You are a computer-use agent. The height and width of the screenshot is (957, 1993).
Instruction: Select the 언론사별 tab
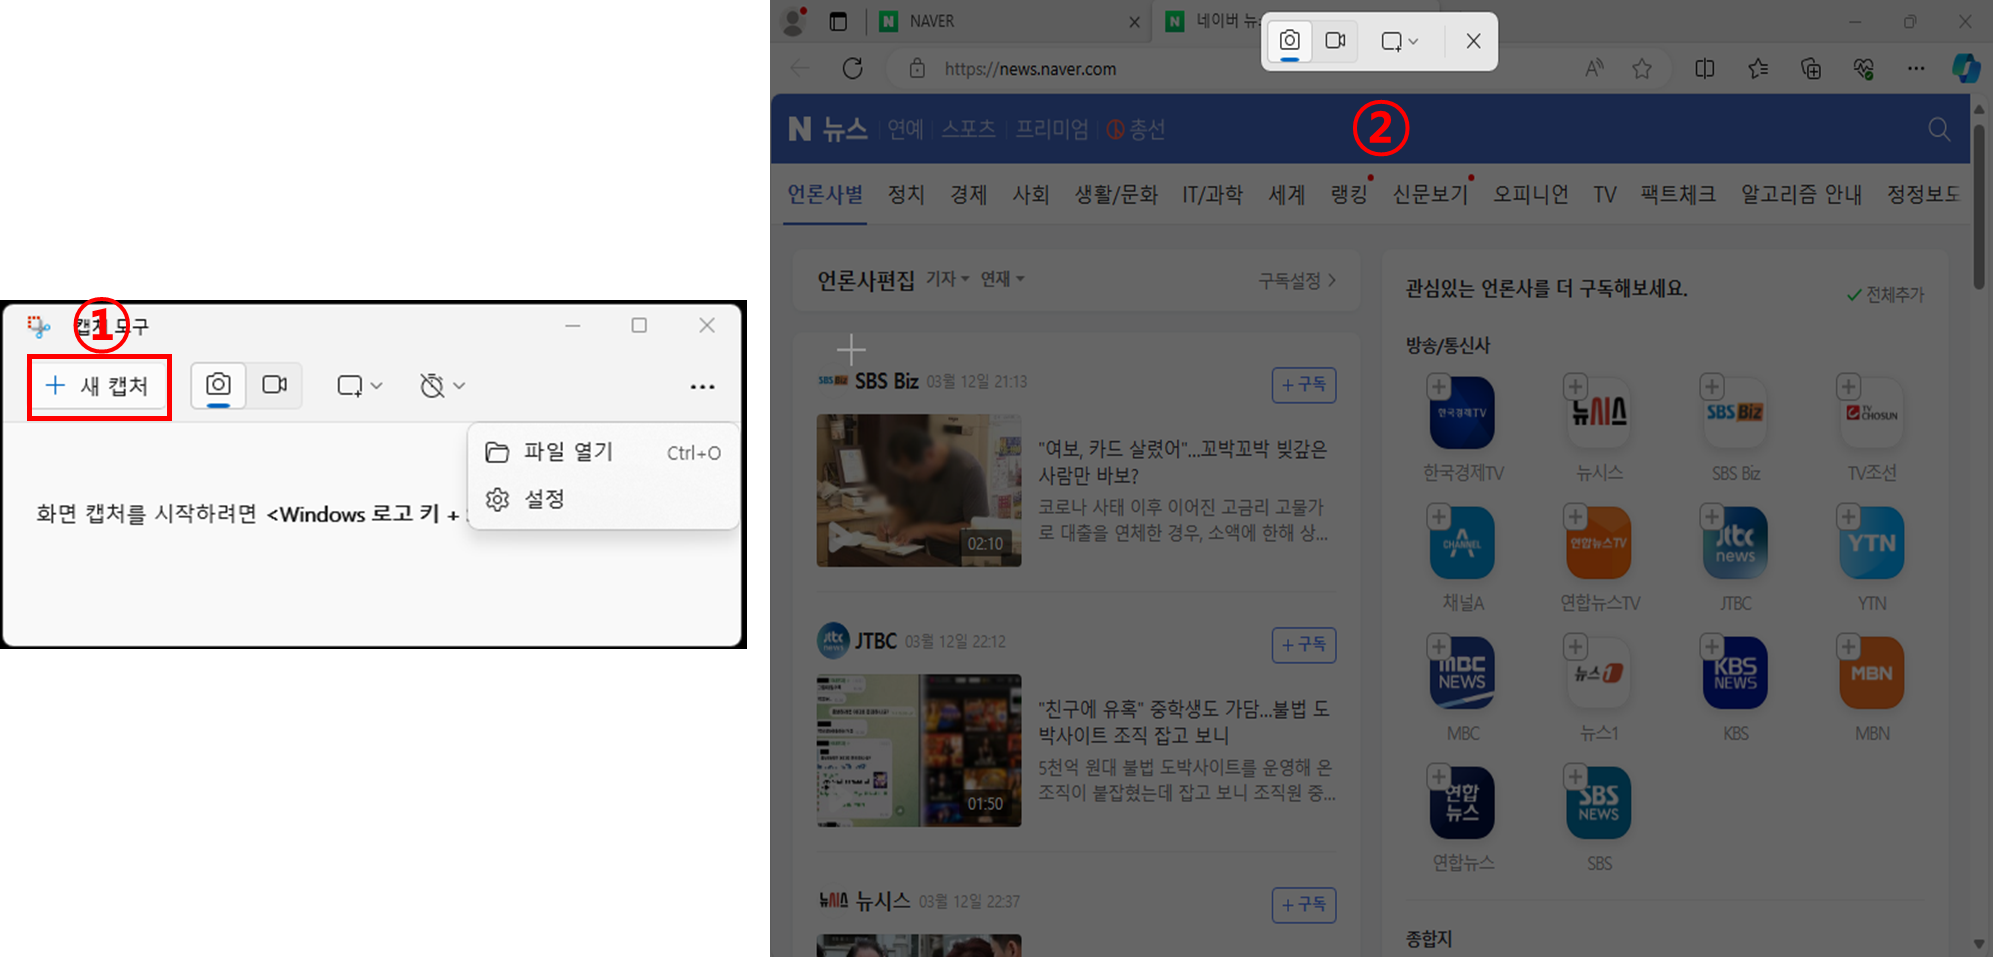click(825, 194)
